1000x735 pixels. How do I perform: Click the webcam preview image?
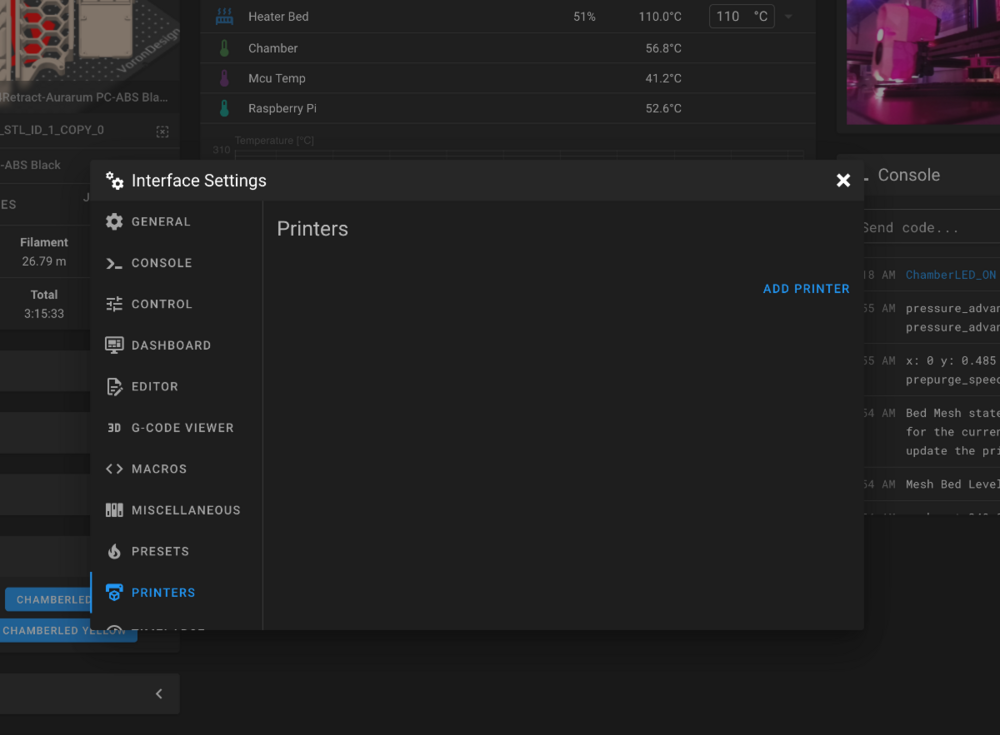coord(923,62)
